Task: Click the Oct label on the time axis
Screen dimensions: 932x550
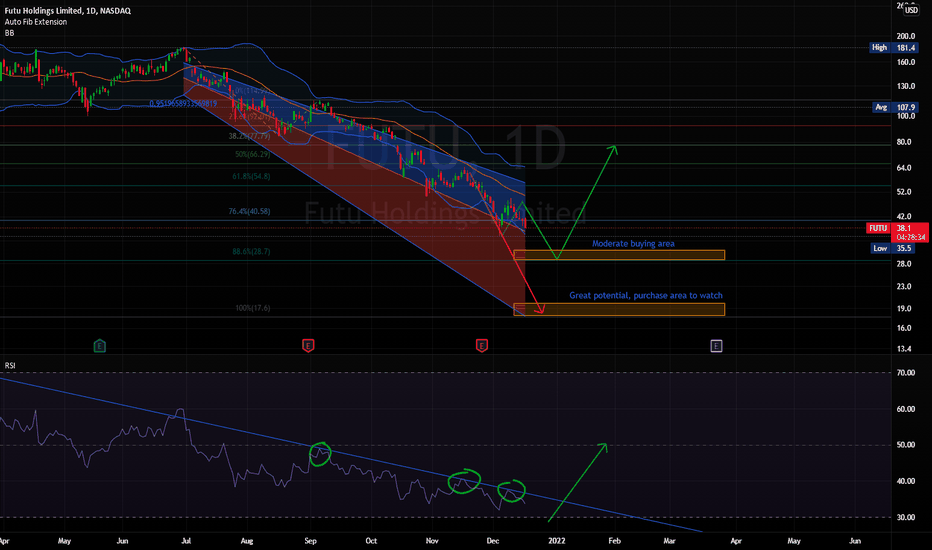Action: click(371, 541)
